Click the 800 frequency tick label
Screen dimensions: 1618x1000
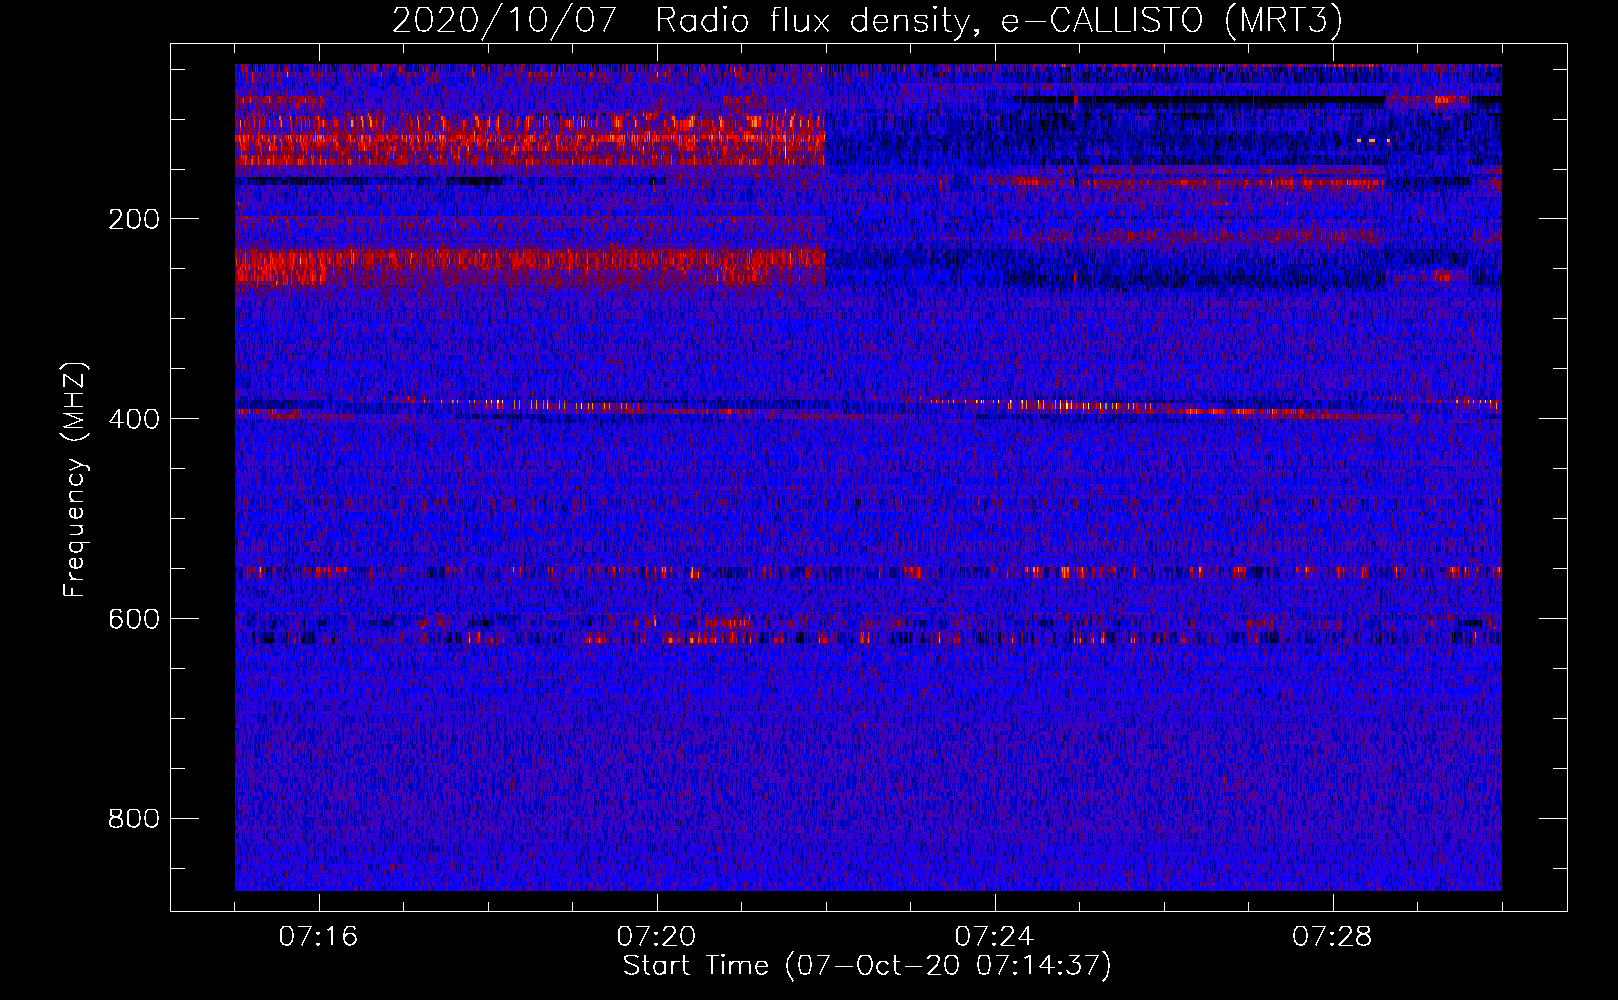tap(134, 819)
